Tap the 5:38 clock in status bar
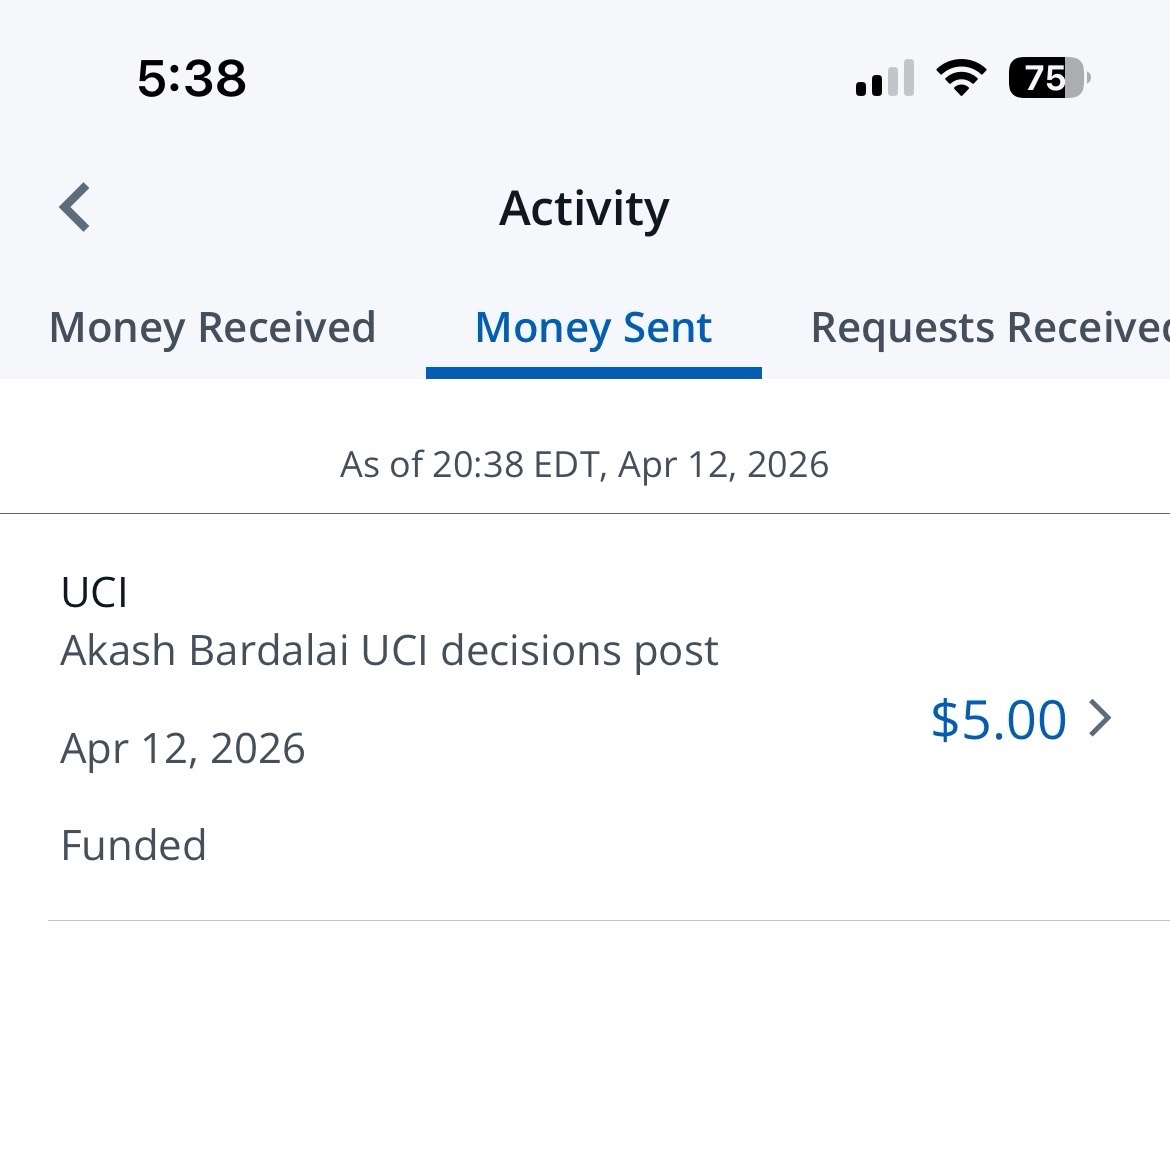Image resolution: width=1170 pixels, height=1170 pixels. (x=192, y=78)
